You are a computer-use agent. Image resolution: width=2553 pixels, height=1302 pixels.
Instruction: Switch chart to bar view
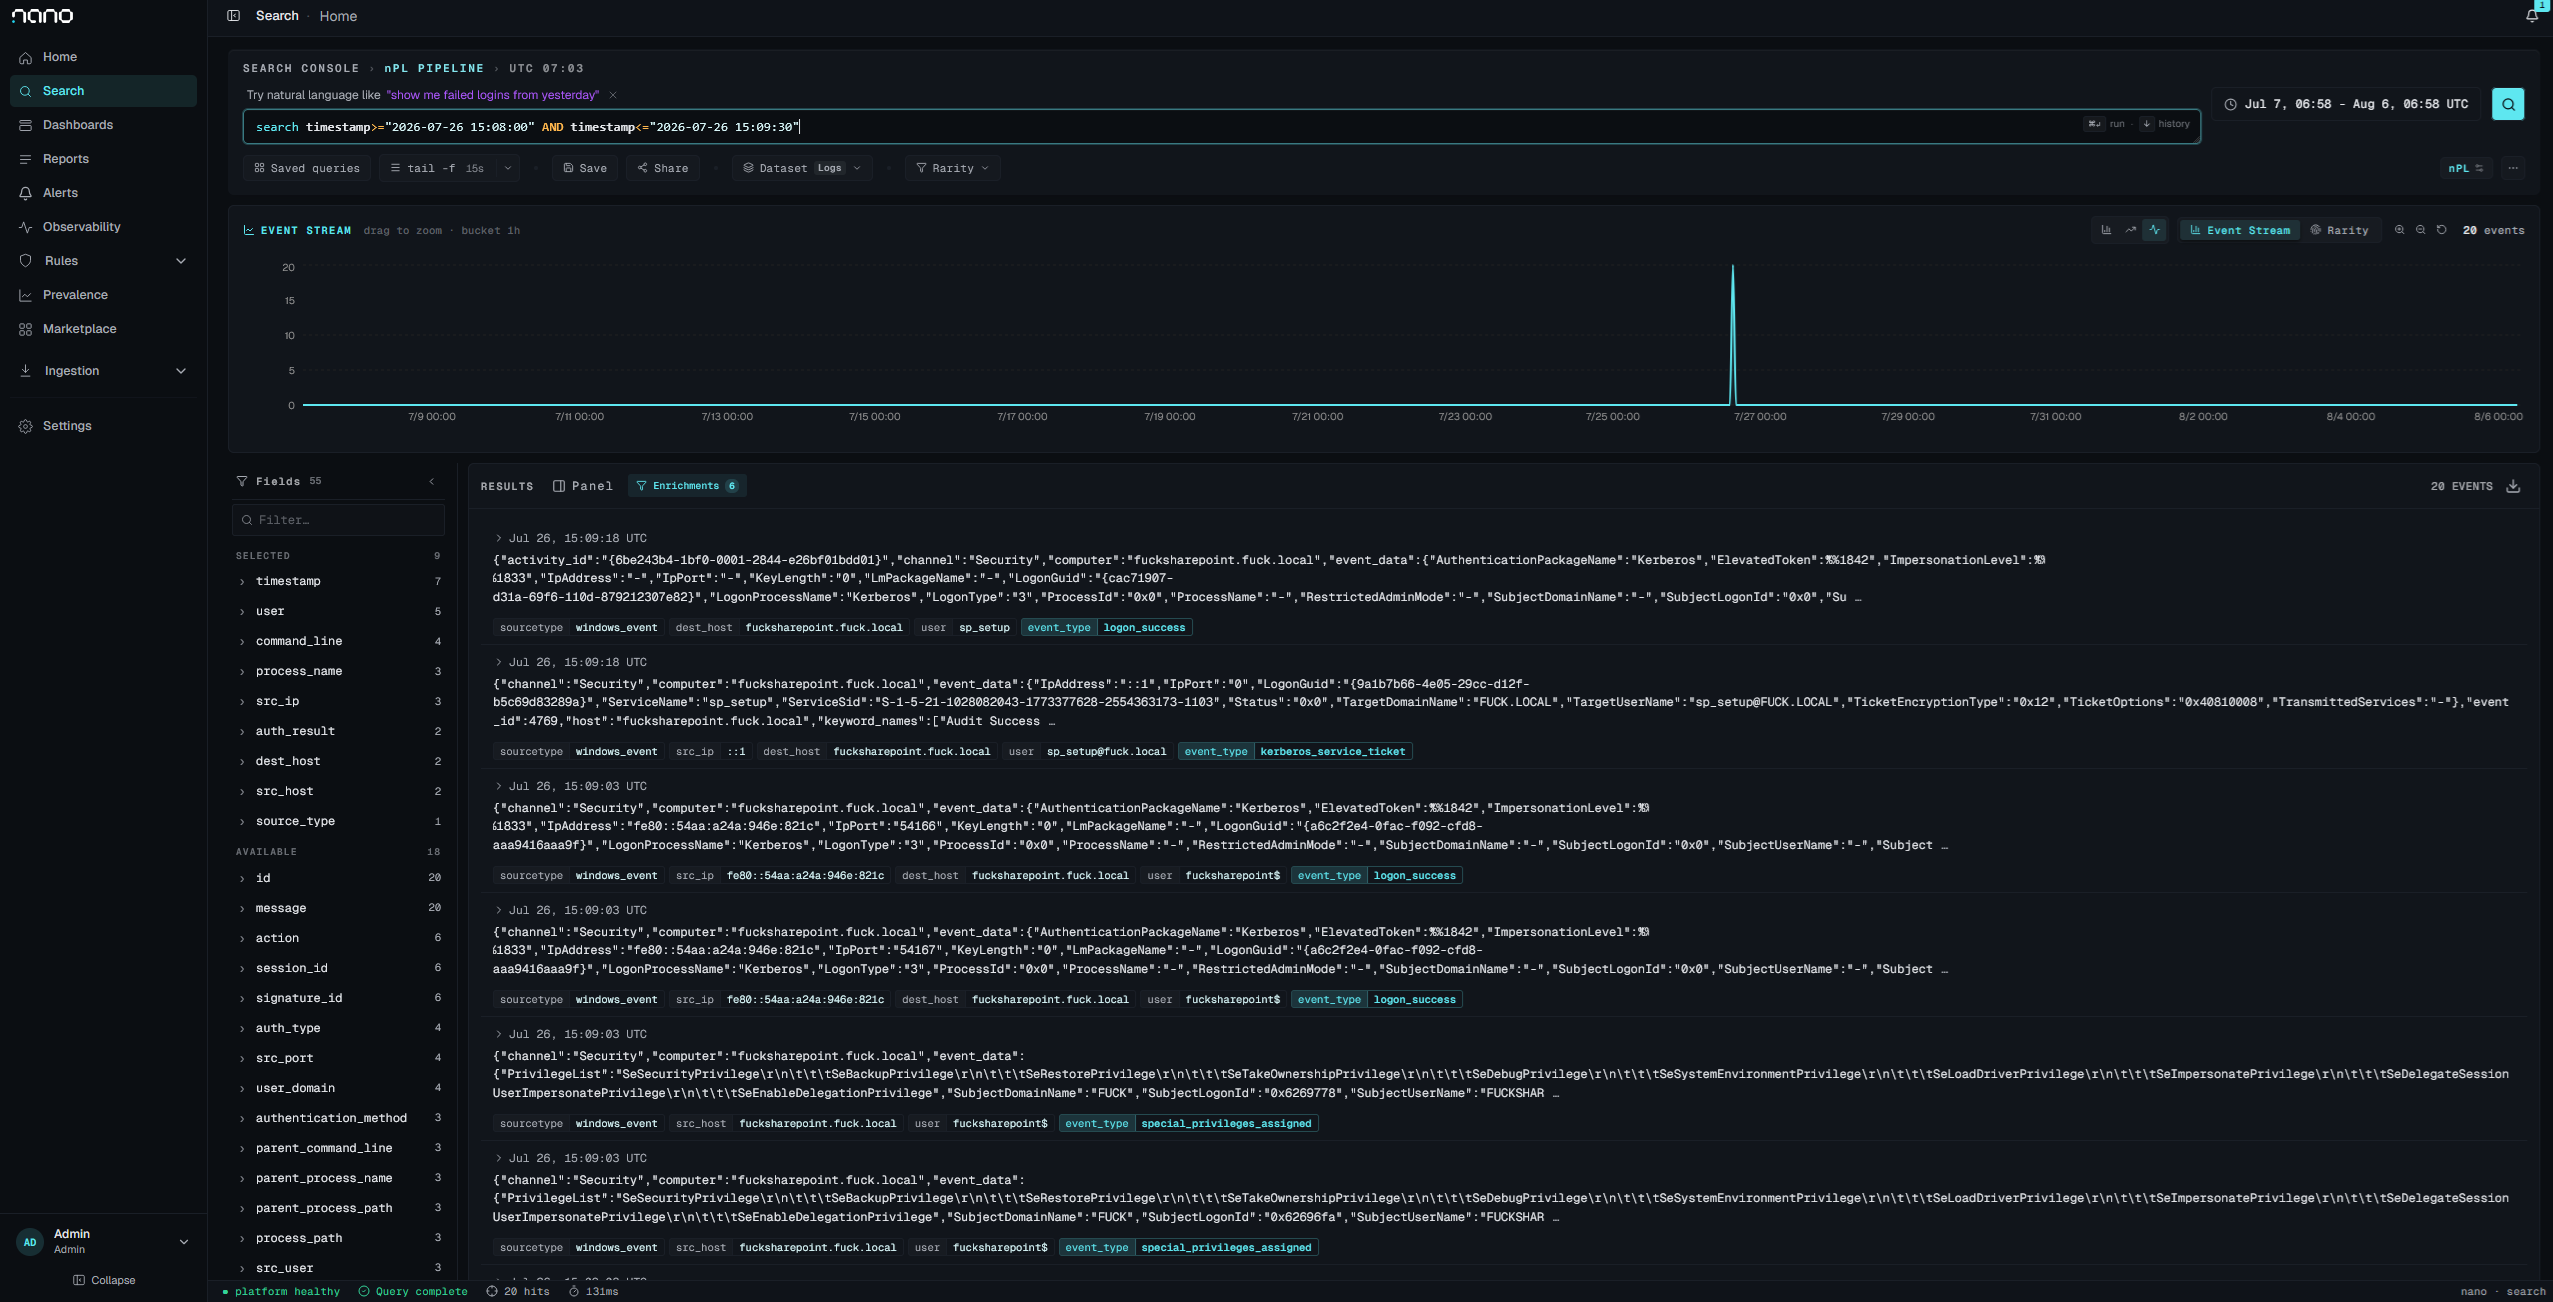click(x=2106, y=230)
